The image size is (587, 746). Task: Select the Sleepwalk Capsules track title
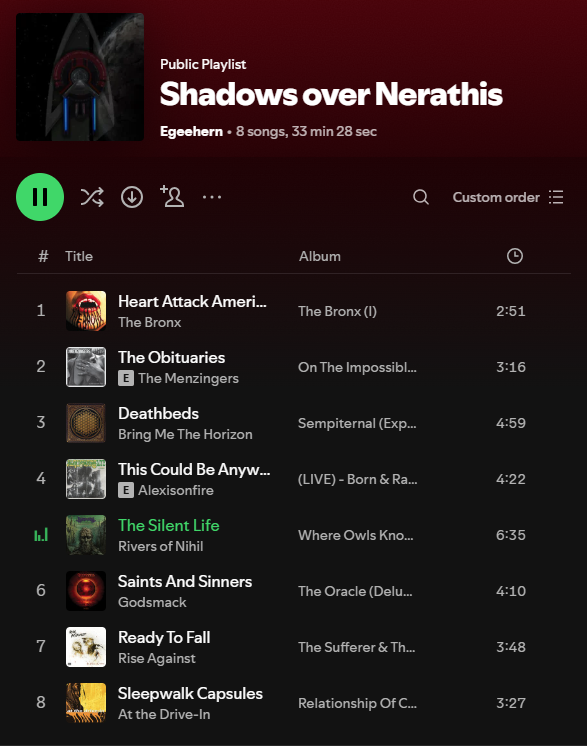click(x=190, y=694)
